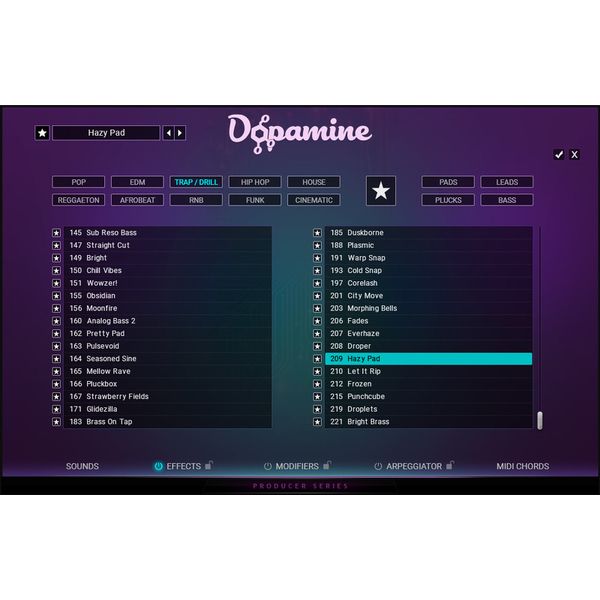
Task: Filter presets by RNB
Action: tap(196, 200)
